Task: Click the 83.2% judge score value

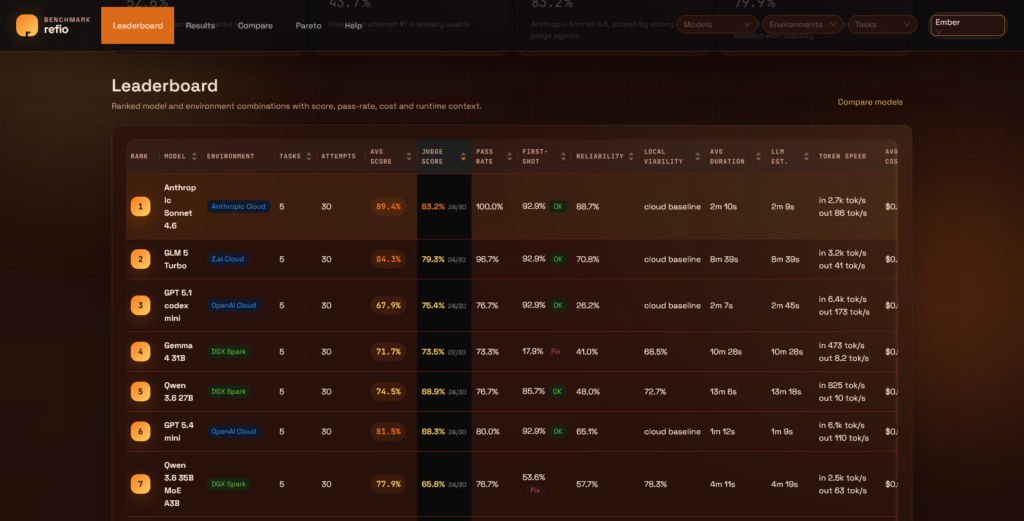Action: pos(433,206)
